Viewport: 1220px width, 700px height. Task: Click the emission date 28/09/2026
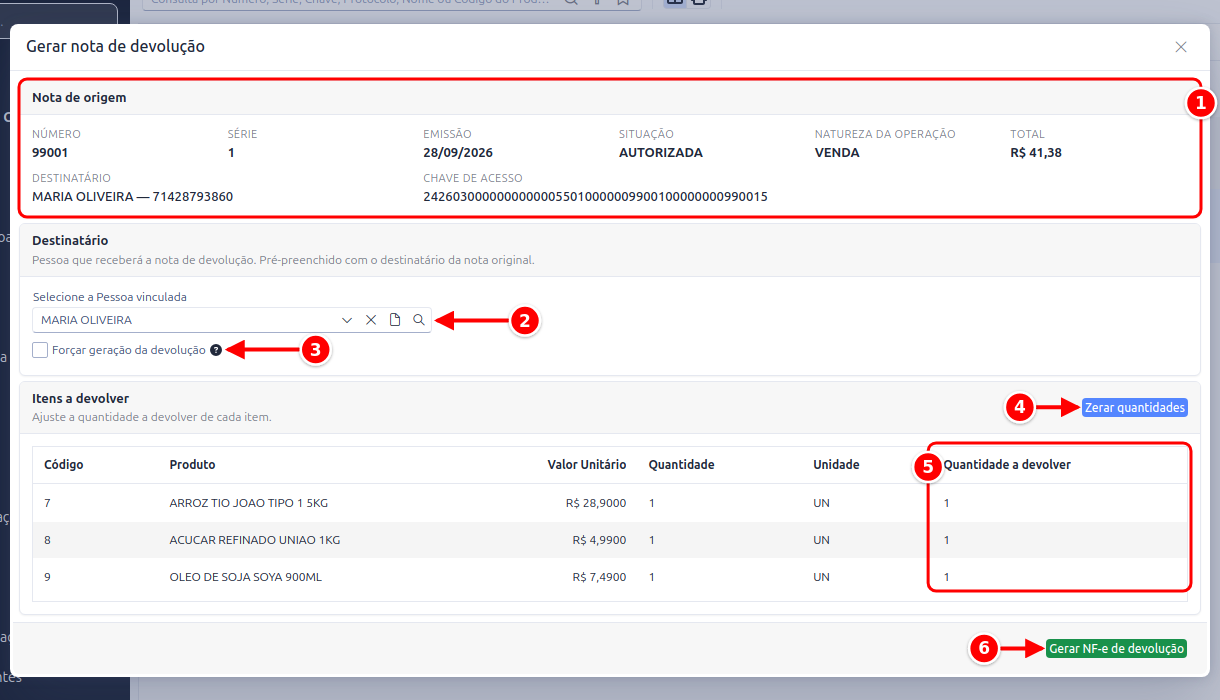[x=458, y=153]
